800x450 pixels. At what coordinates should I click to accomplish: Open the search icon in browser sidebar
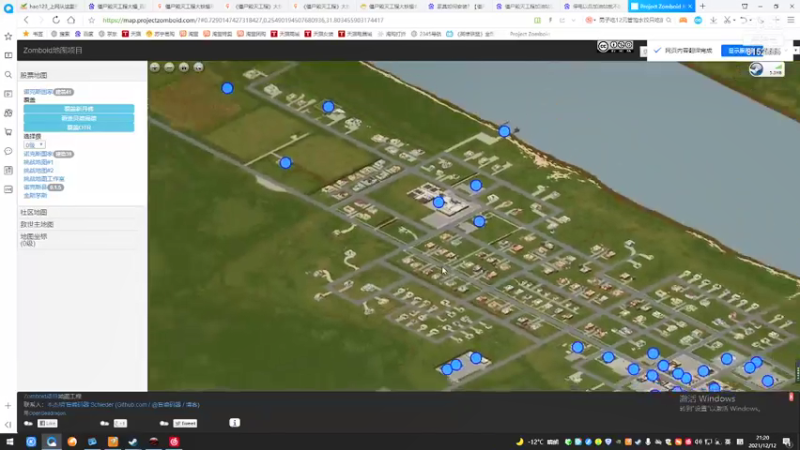(8, 74)
